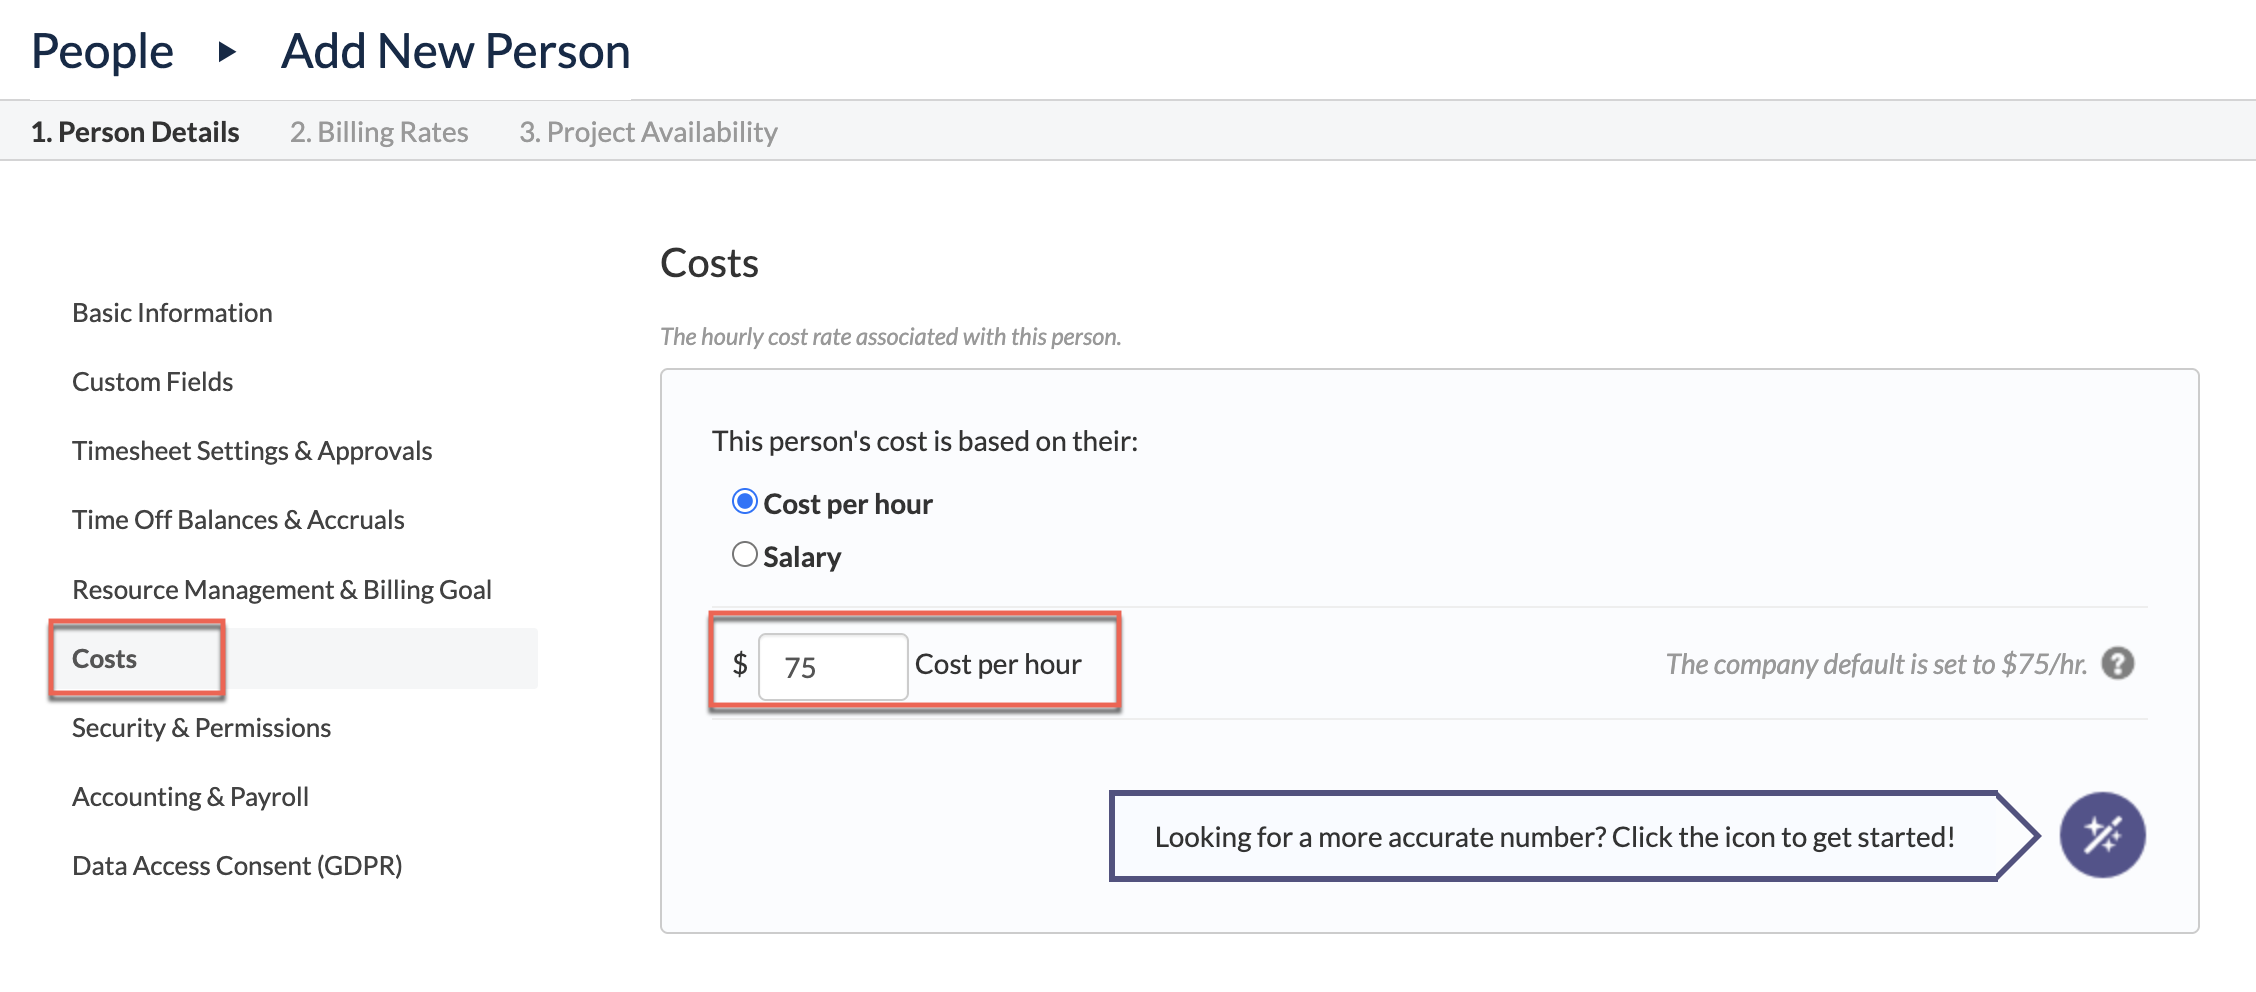
Task: Open Time Off Balances & Accruals section
Action: [238, 520]
